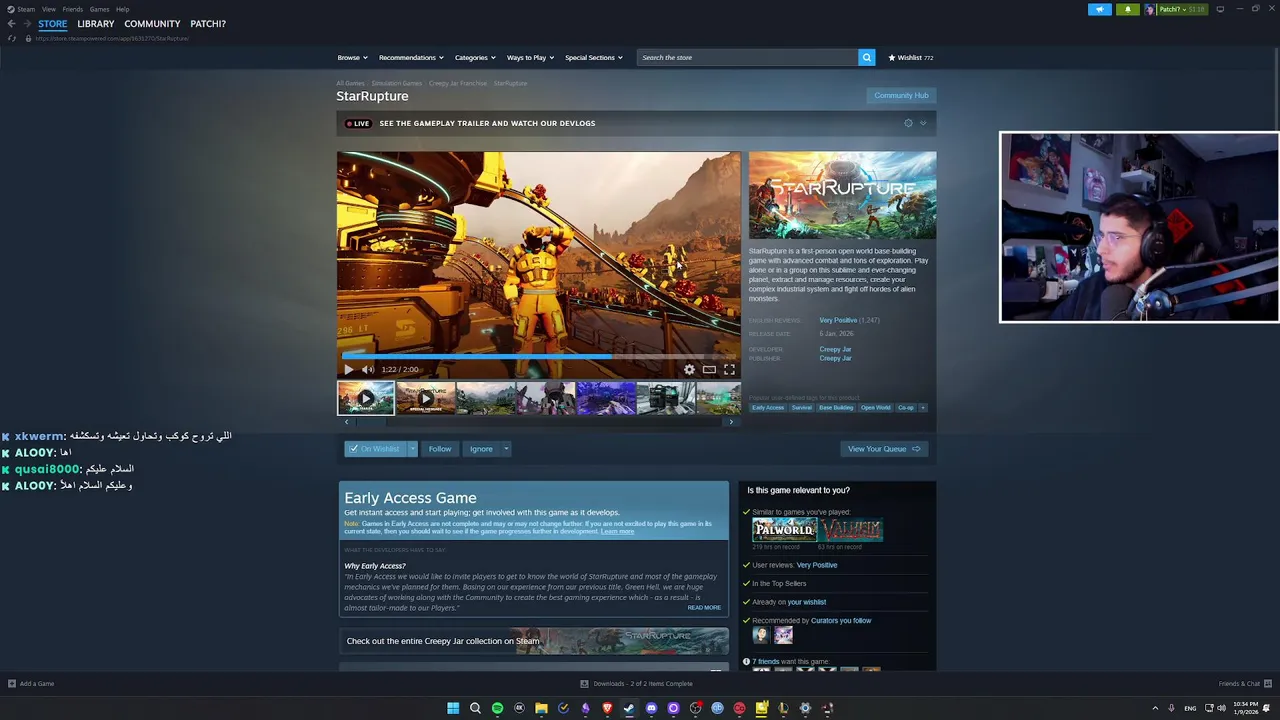
Task: Open the Help menu
Action: click(x=122, y=9)
